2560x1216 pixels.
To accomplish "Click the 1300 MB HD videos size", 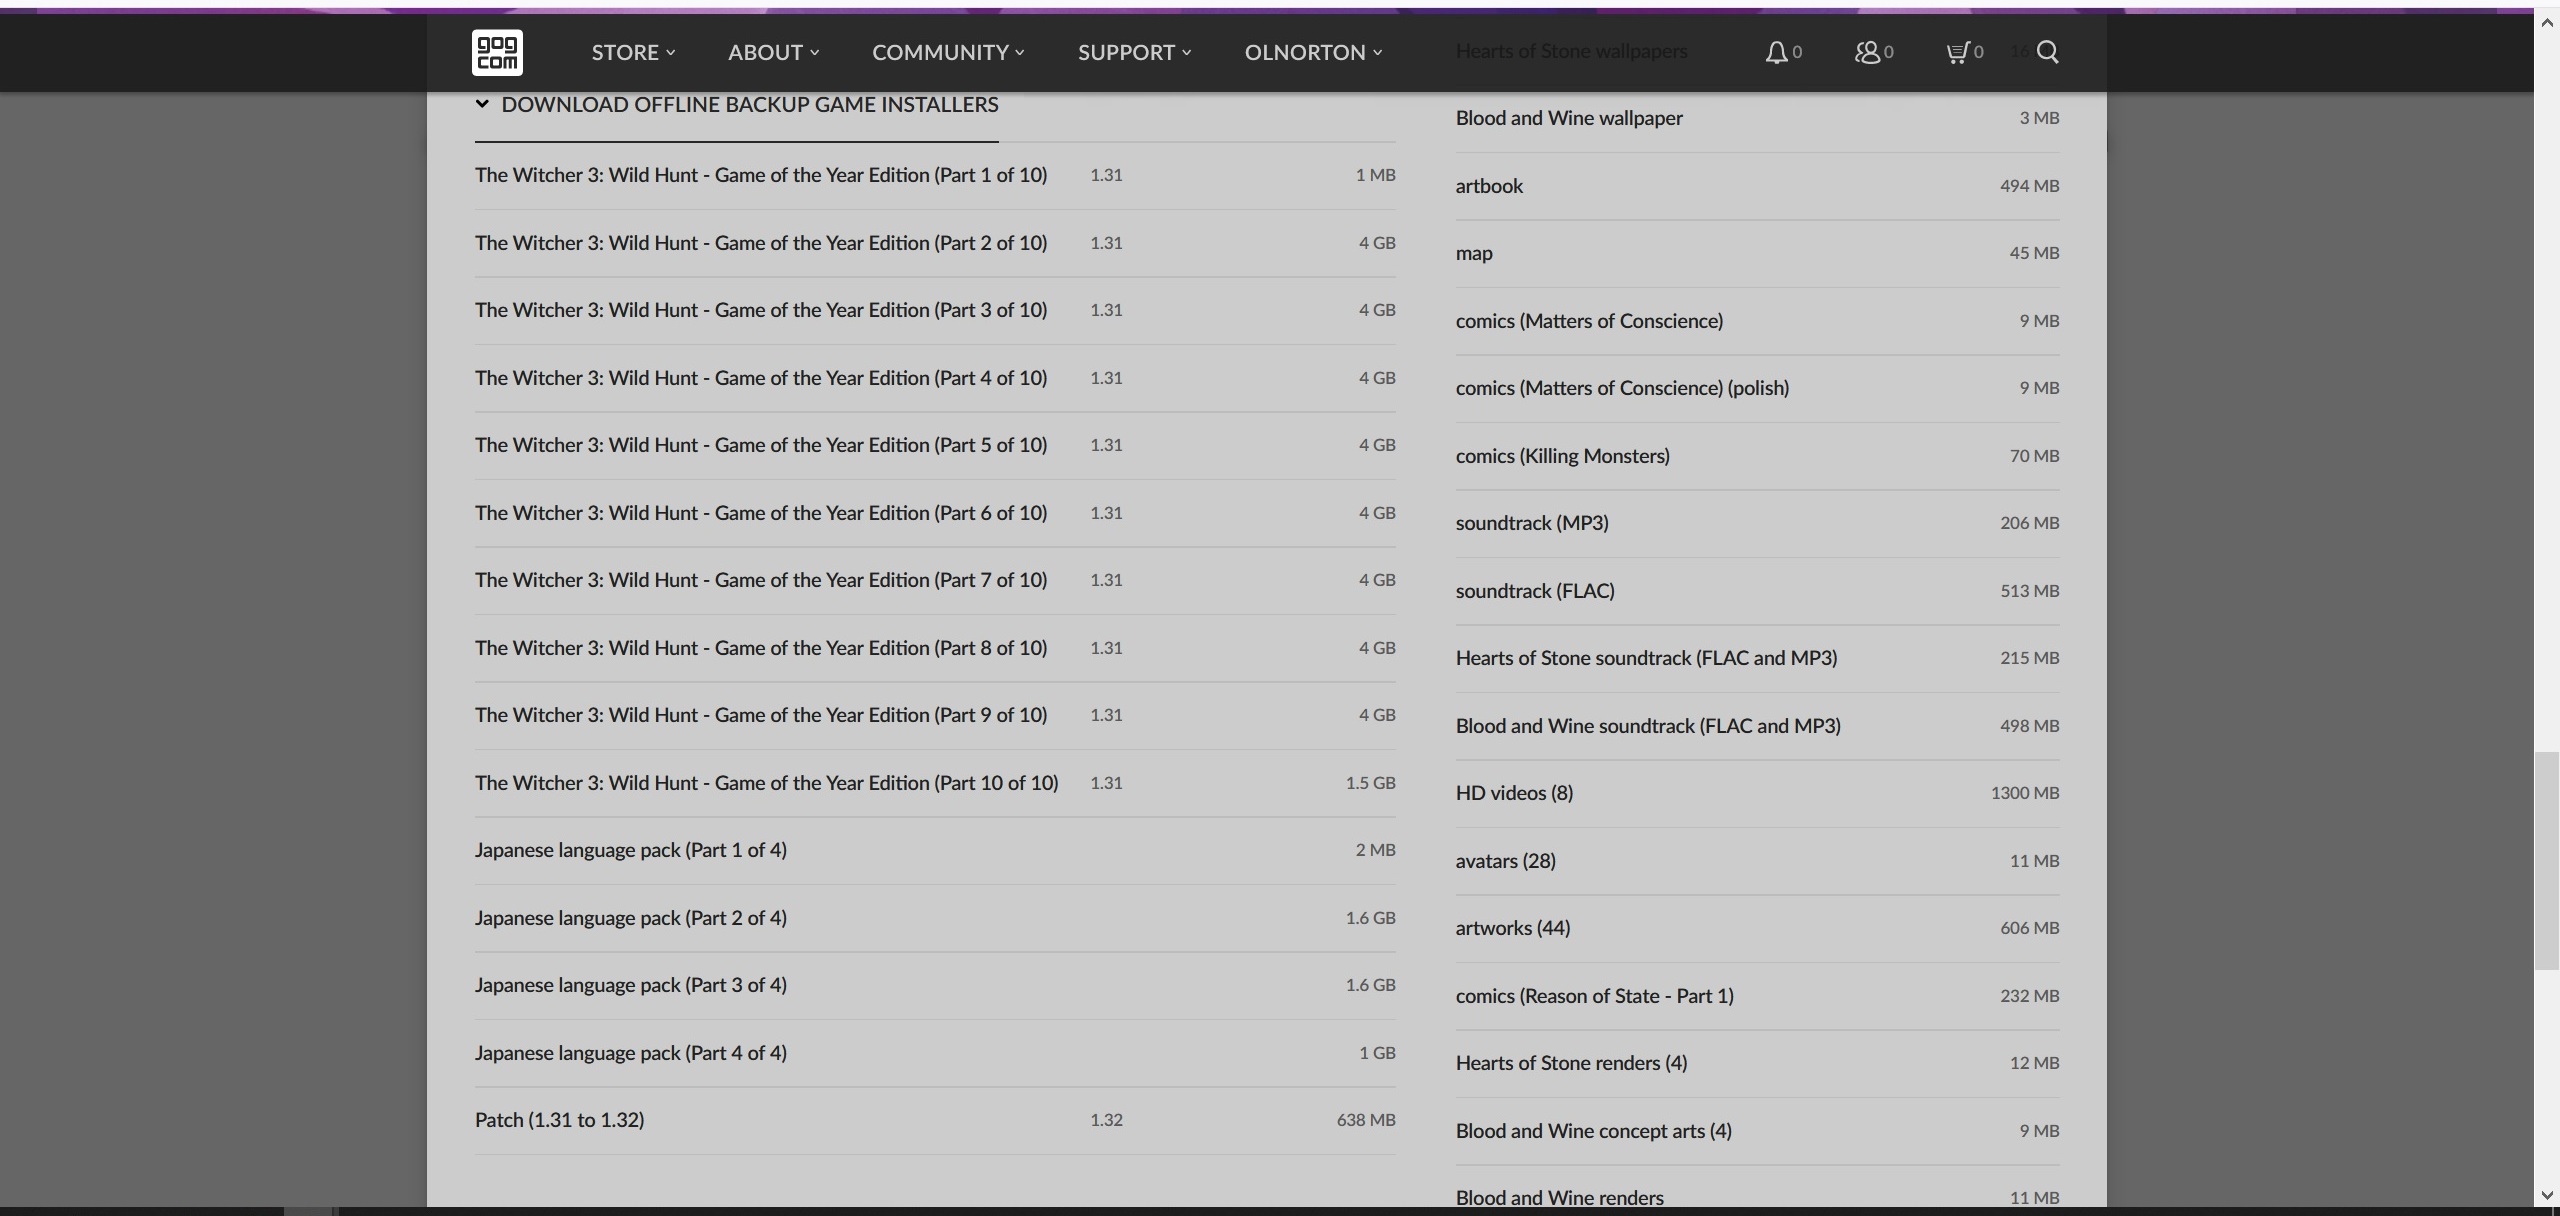I will coord(2025,793).
